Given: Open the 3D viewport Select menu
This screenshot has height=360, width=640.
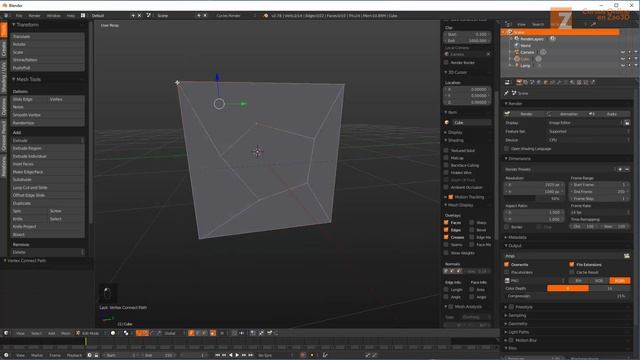Looking at the screenshot, I should point(36,333).
